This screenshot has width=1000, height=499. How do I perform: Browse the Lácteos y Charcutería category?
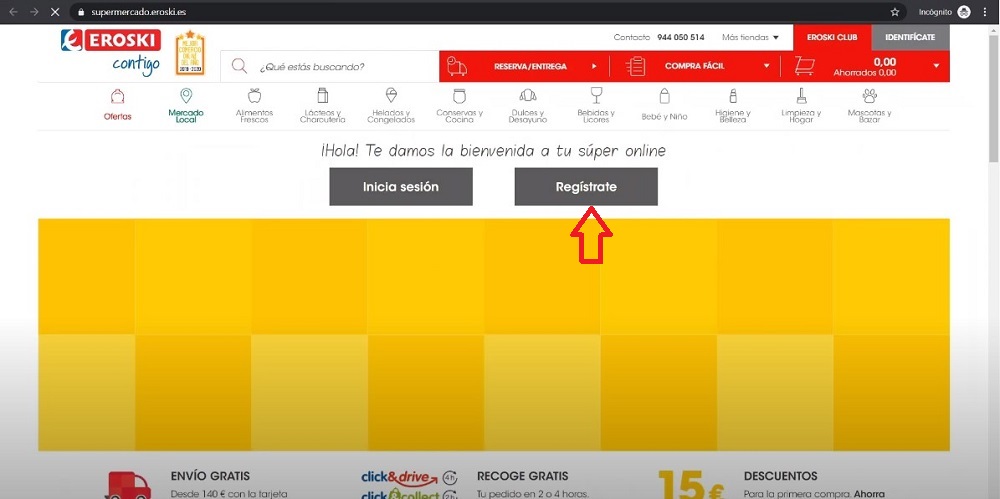[322, 104]
